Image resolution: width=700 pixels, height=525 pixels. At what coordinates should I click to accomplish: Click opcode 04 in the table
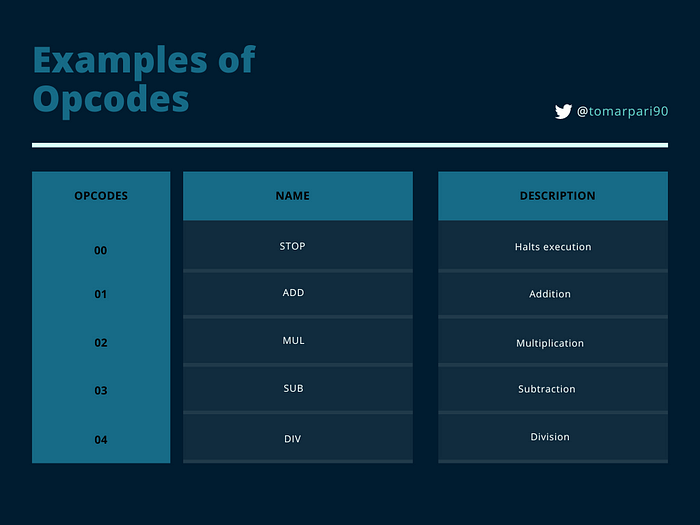pos(100,440)
